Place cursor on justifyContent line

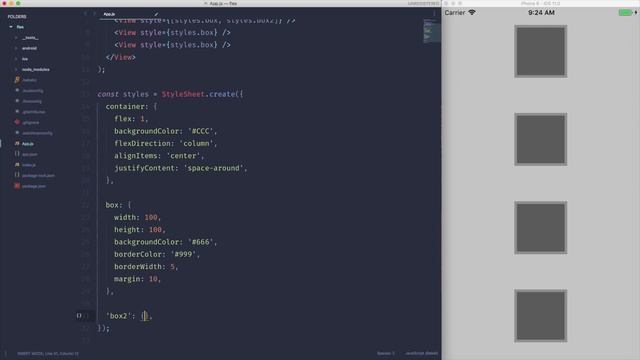[181, 168]
